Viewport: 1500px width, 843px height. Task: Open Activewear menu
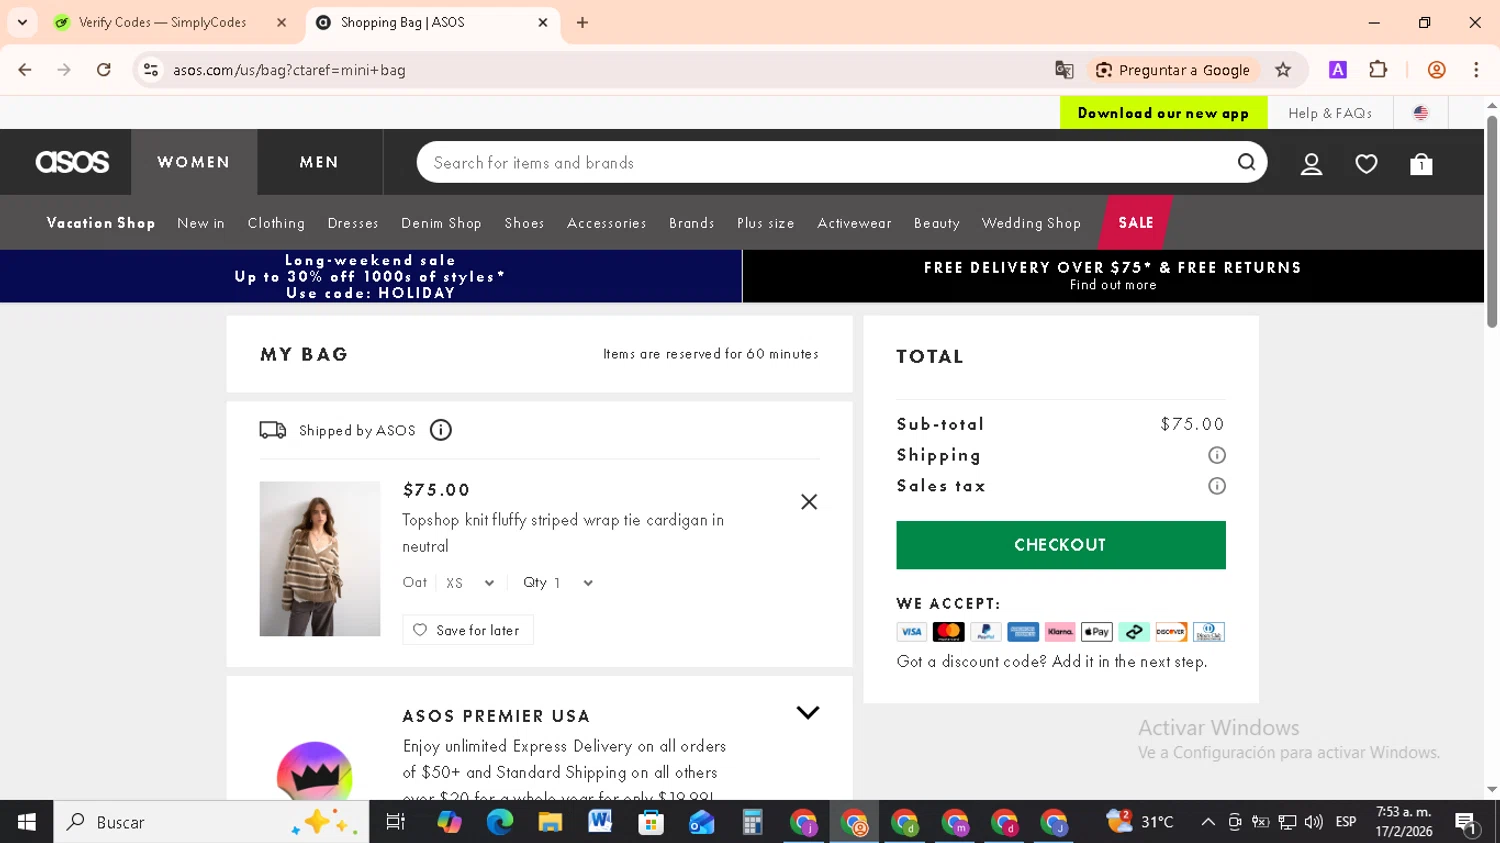(854, 223)
